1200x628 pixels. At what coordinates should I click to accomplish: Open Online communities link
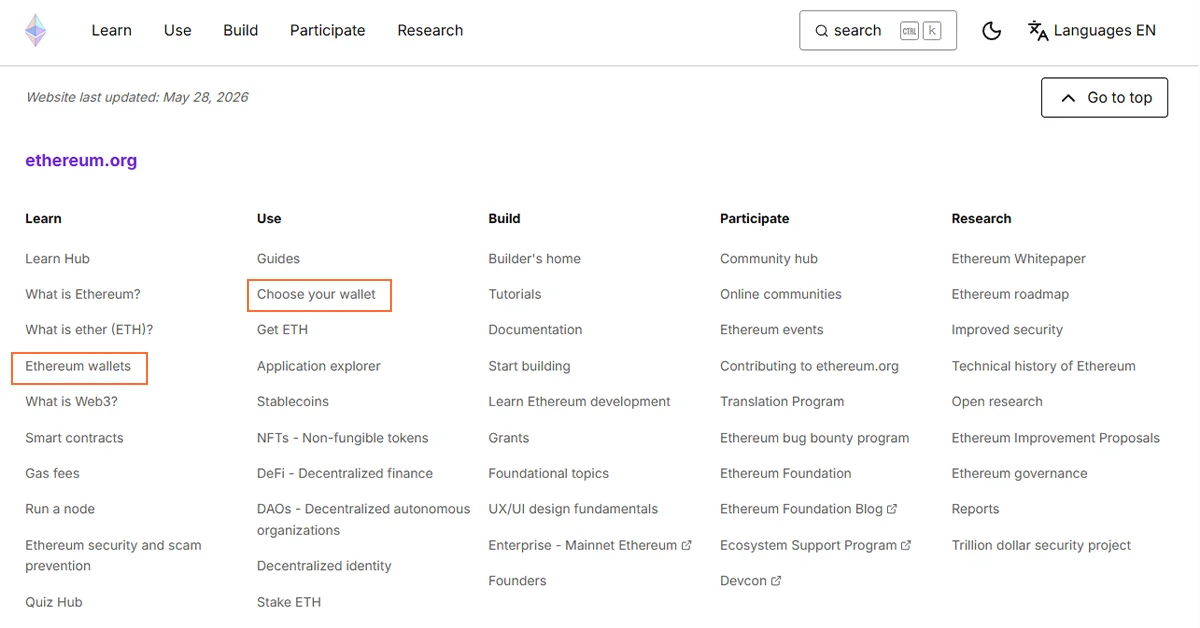pos(781,294)
